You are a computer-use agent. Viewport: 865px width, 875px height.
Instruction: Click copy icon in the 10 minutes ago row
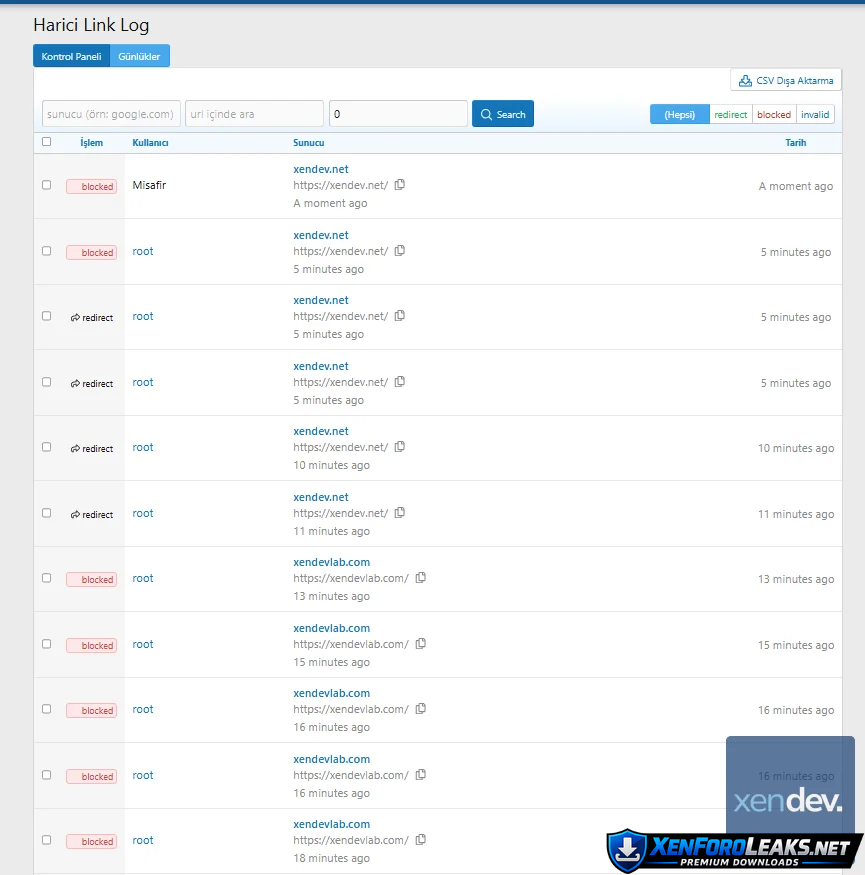[400, 447]
